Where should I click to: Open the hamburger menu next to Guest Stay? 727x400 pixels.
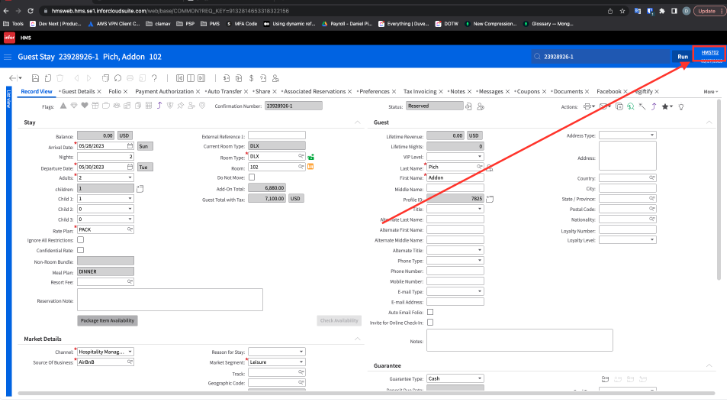[x=8, y=57]
